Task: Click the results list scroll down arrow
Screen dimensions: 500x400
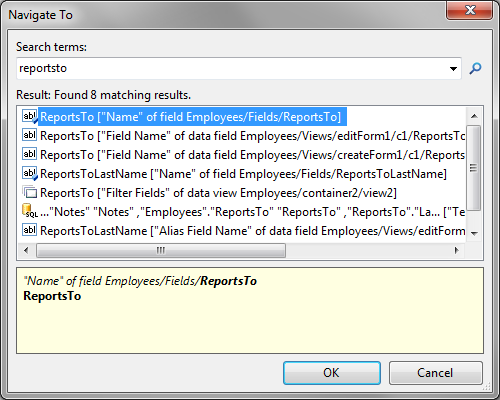Action: pyautogui.click(x=474, y=234)
